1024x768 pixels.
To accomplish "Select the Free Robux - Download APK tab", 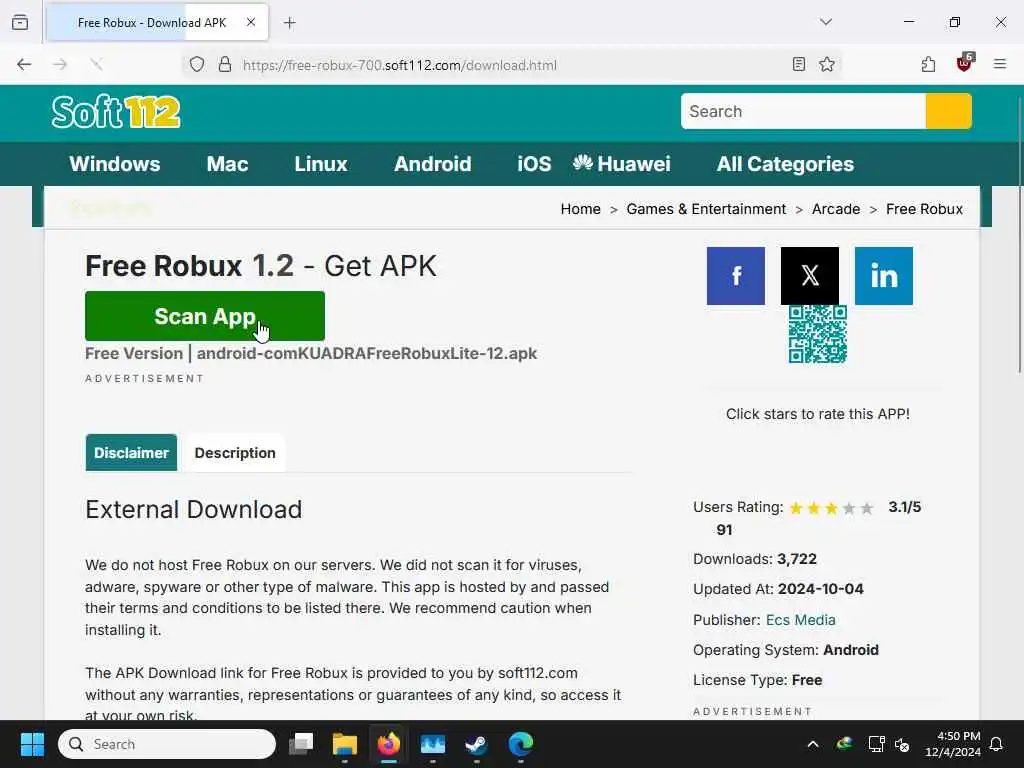I will 157,23.
